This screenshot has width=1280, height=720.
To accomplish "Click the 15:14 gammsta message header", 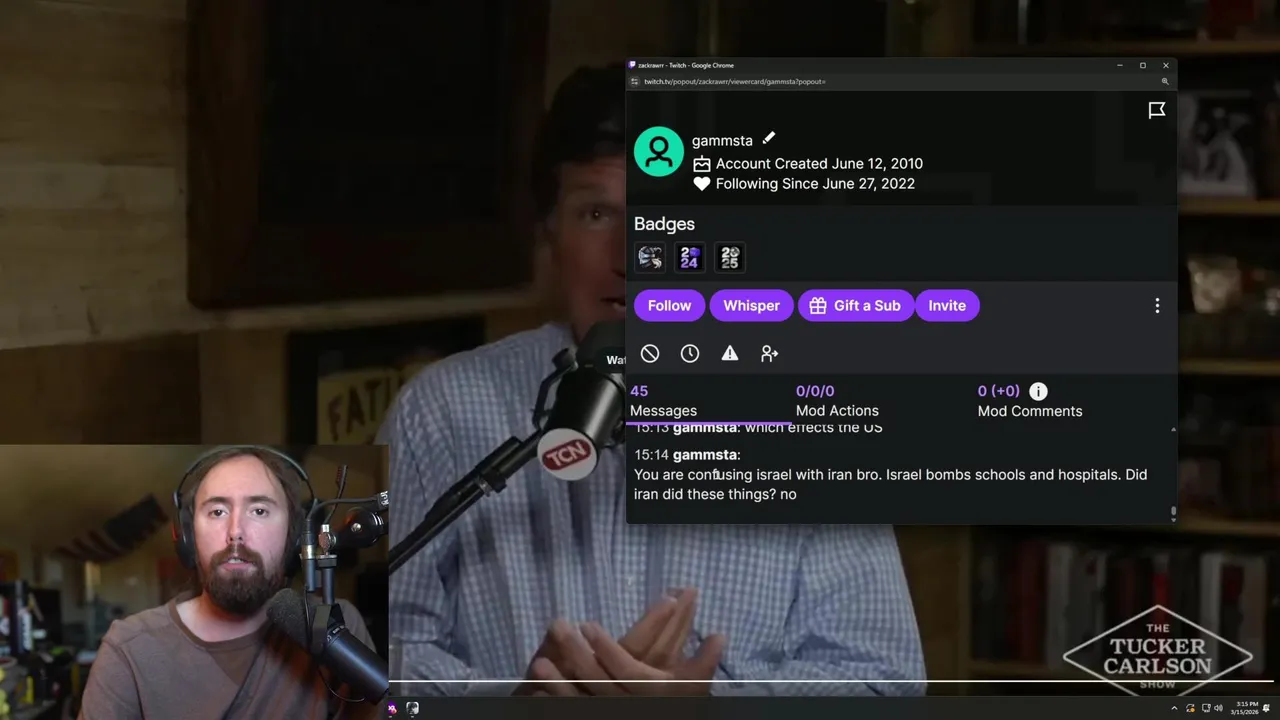I will point(687,455).
